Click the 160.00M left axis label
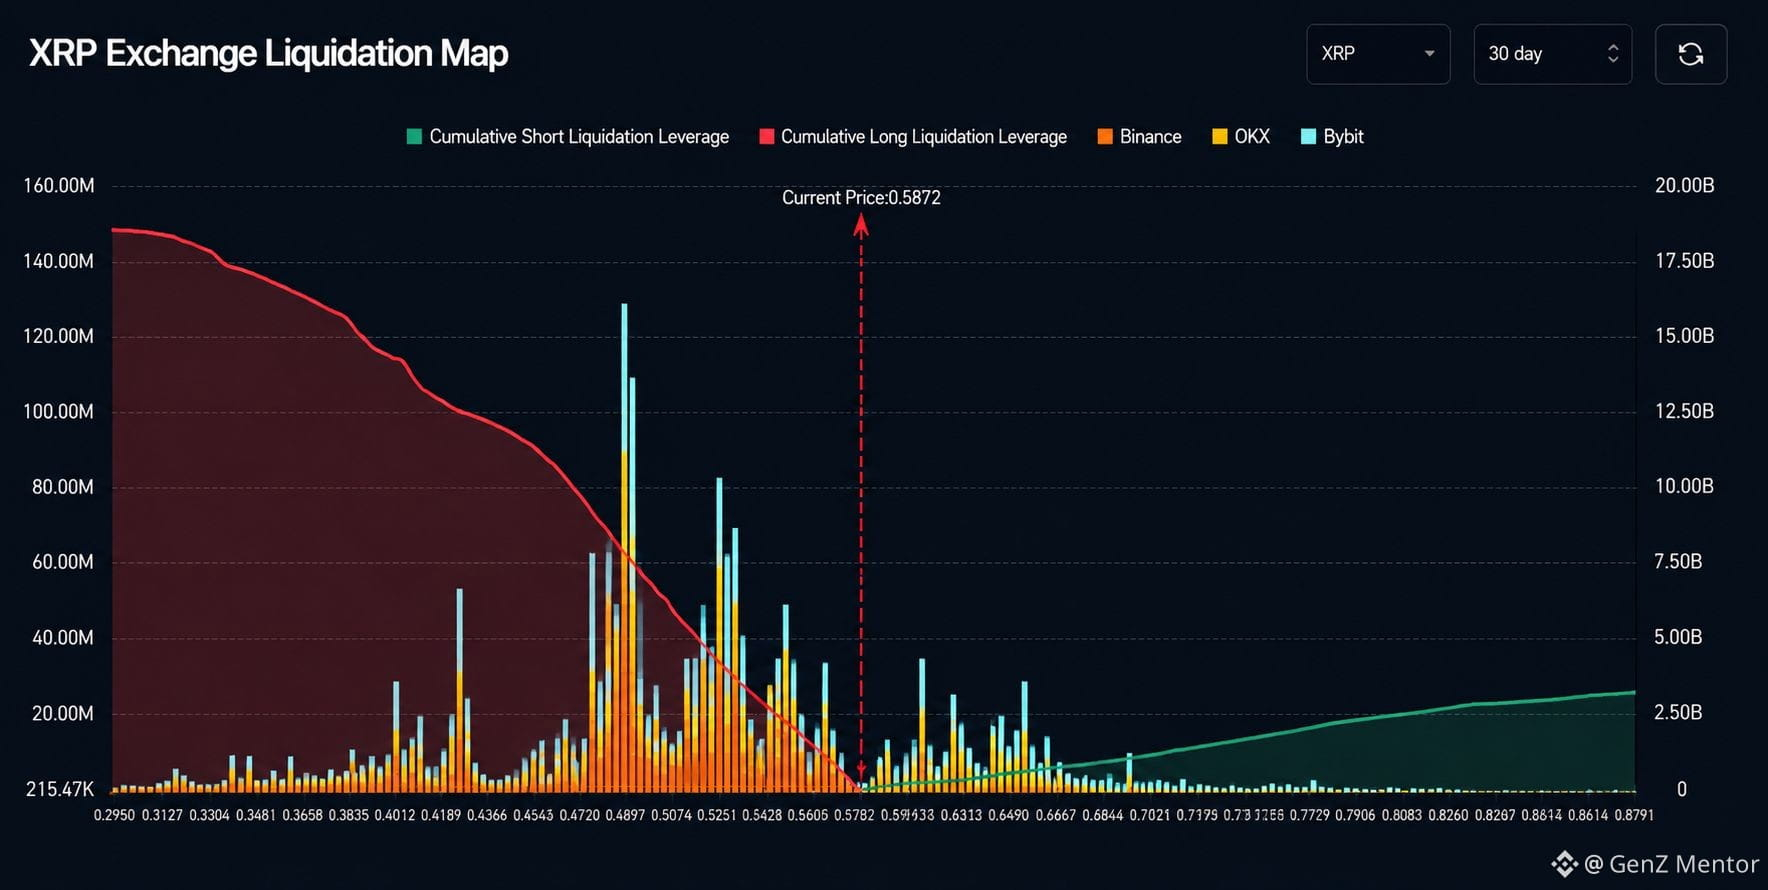The width and height of the screenshot is (1768, 890). pyautogui.click(x=59, y=186)
